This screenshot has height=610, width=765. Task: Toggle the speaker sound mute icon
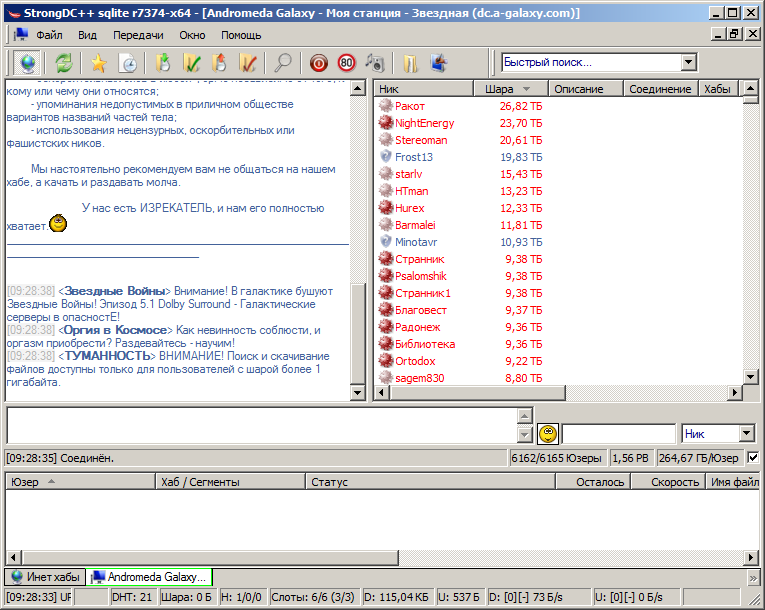pyautogui.click(x=375, y=63)
